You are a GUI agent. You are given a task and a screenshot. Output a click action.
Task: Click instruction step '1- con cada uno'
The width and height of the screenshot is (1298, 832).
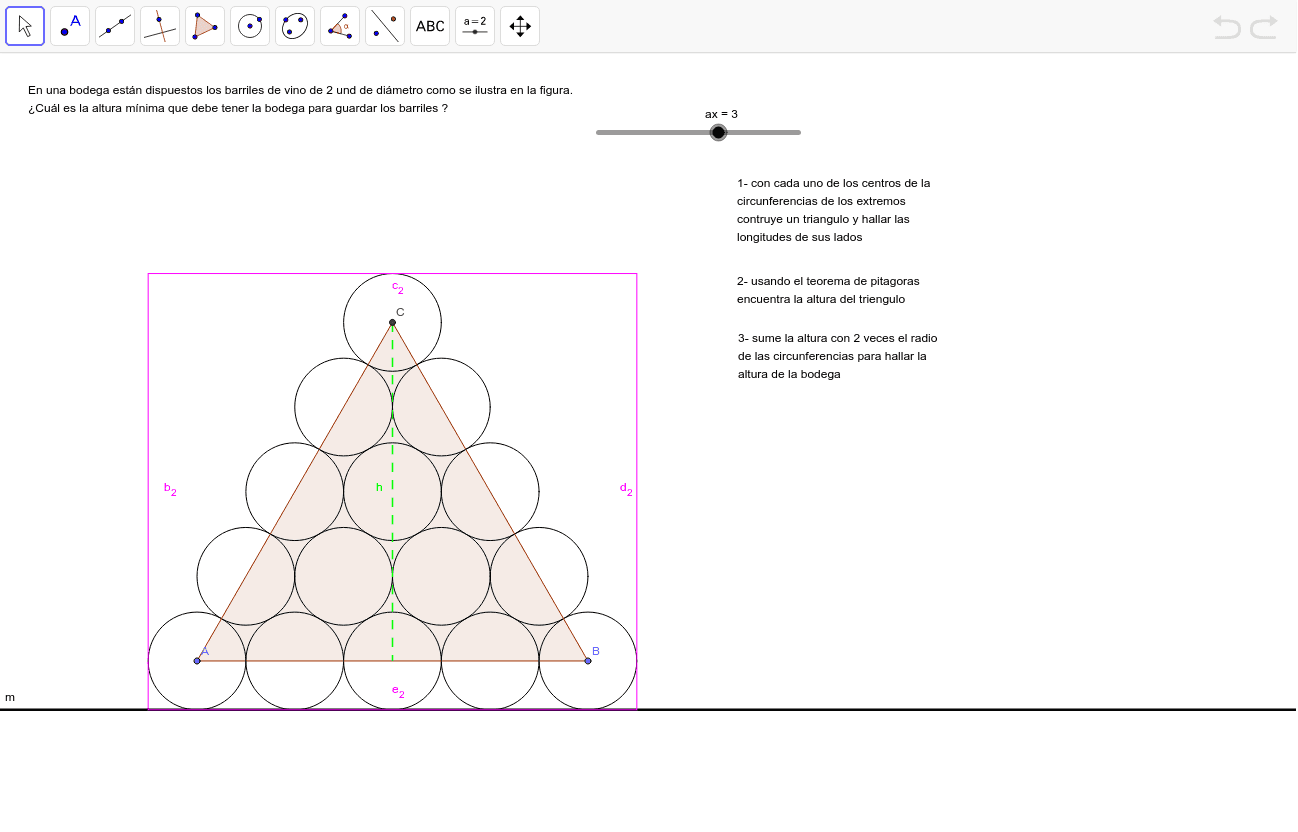click(834, 210)
